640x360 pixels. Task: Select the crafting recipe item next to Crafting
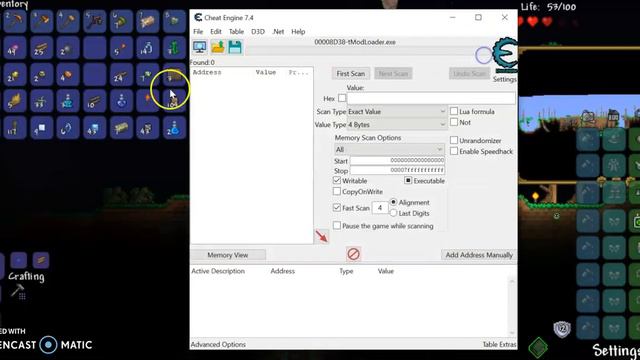pos(41,260)
